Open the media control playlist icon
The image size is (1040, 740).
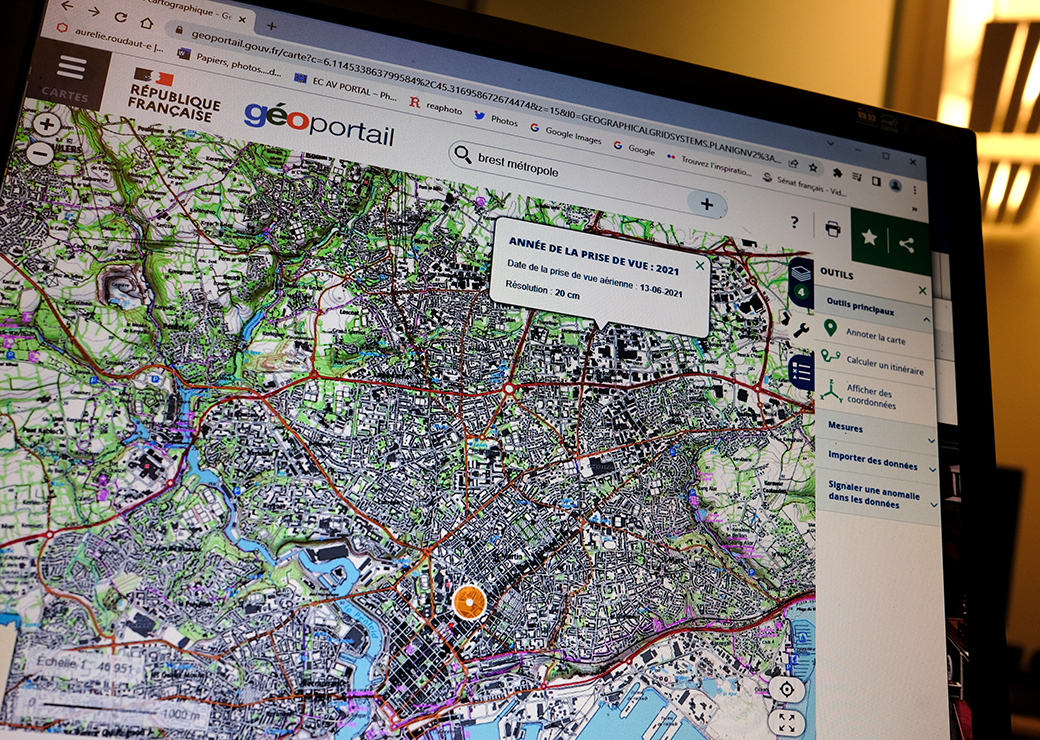click(x=857, y=177)
